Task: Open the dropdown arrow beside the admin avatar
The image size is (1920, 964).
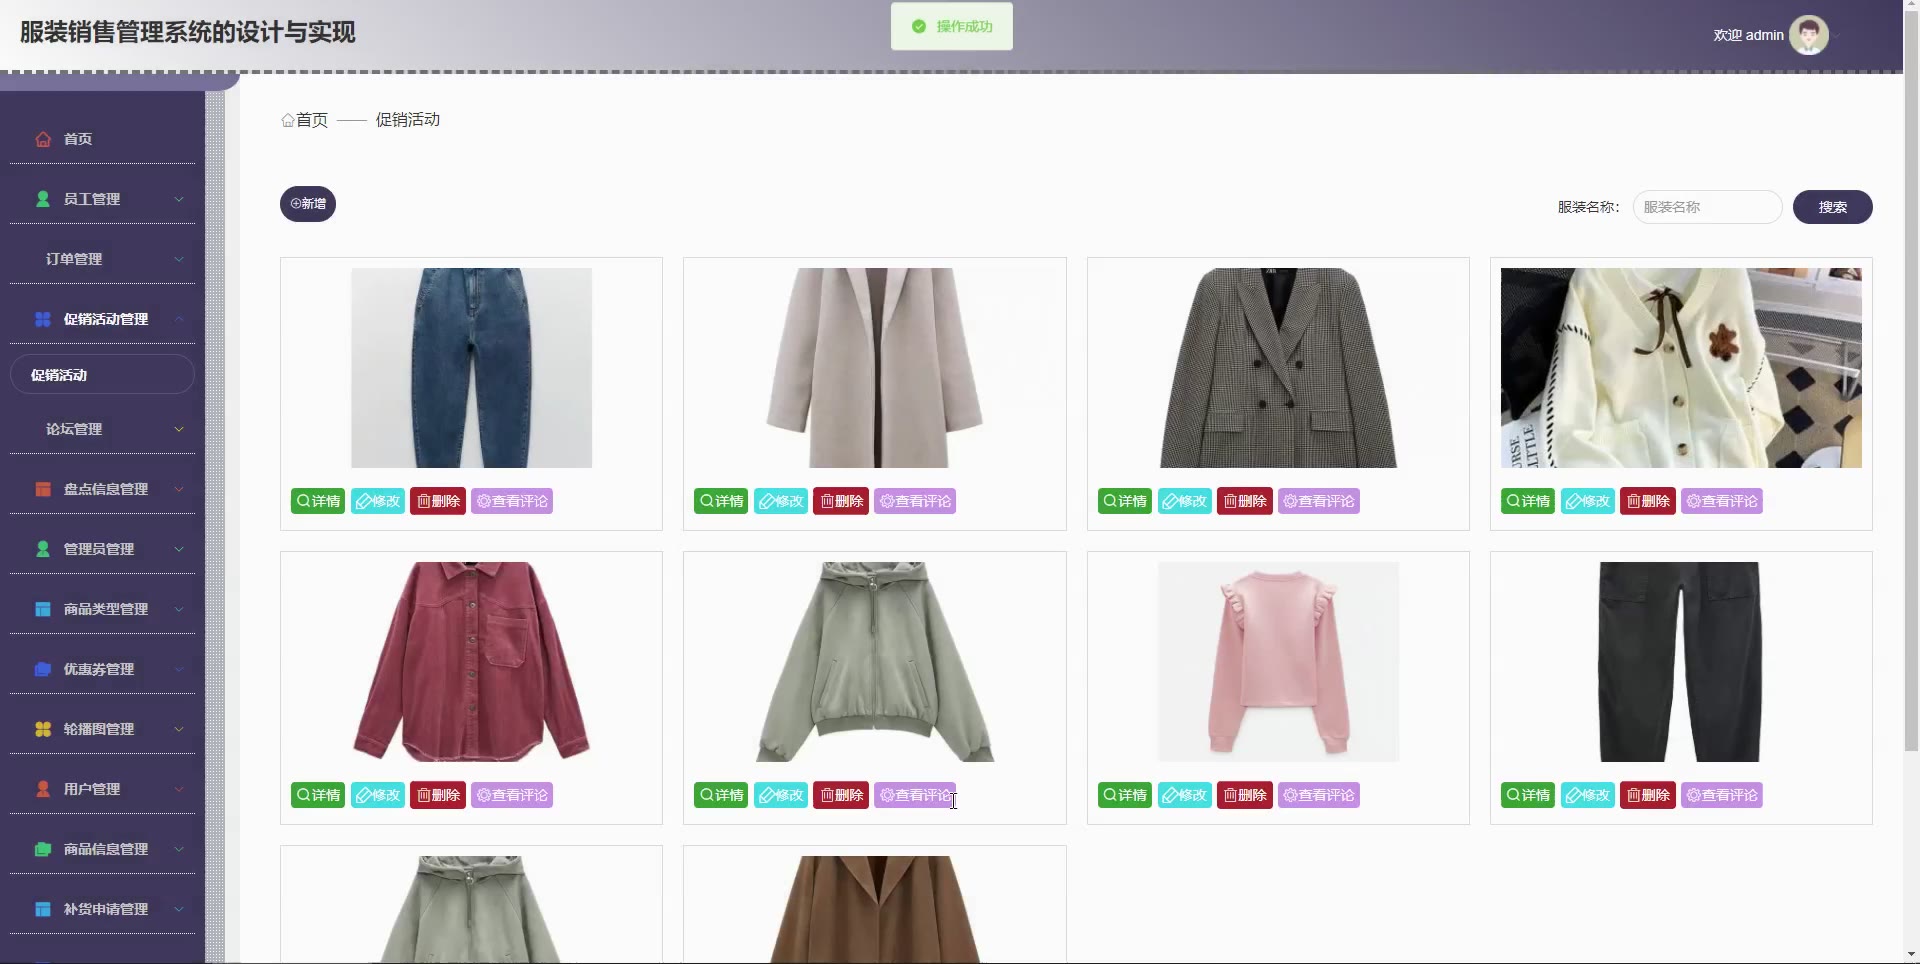Action: coord(1837,36)
